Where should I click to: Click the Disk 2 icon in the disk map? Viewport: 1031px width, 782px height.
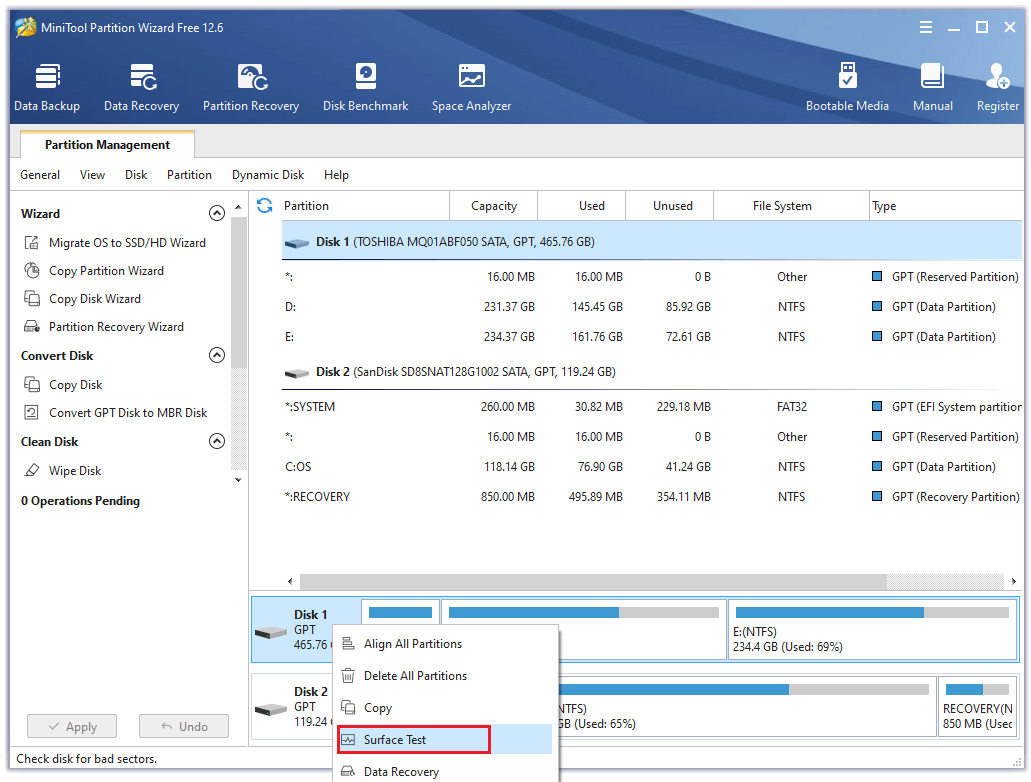(x=271, y=710)
